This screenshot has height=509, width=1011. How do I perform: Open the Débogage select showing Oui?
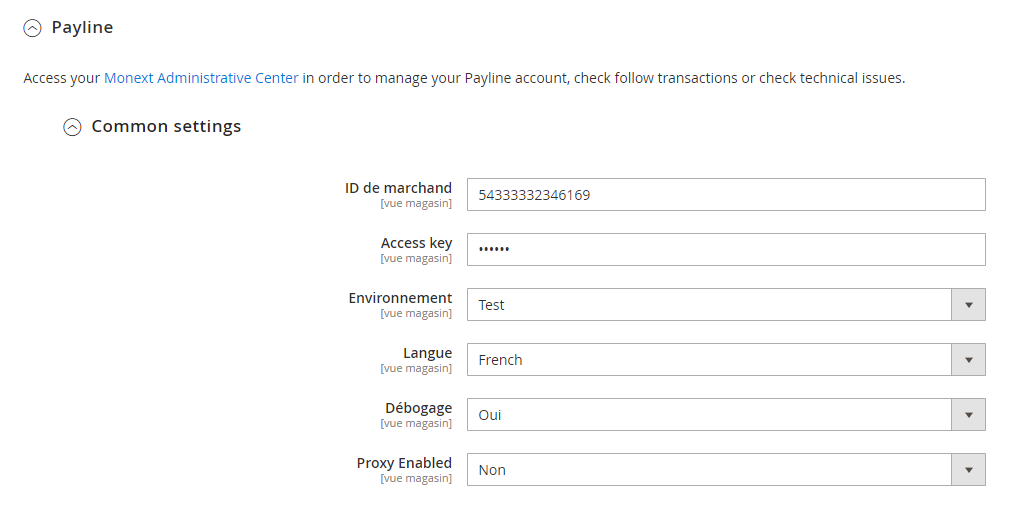pos(709,415)
